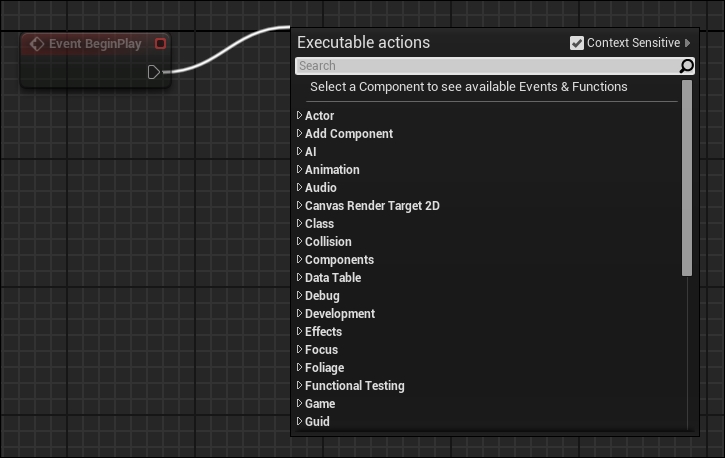Expand the Audio category arrow

(299, 187)
